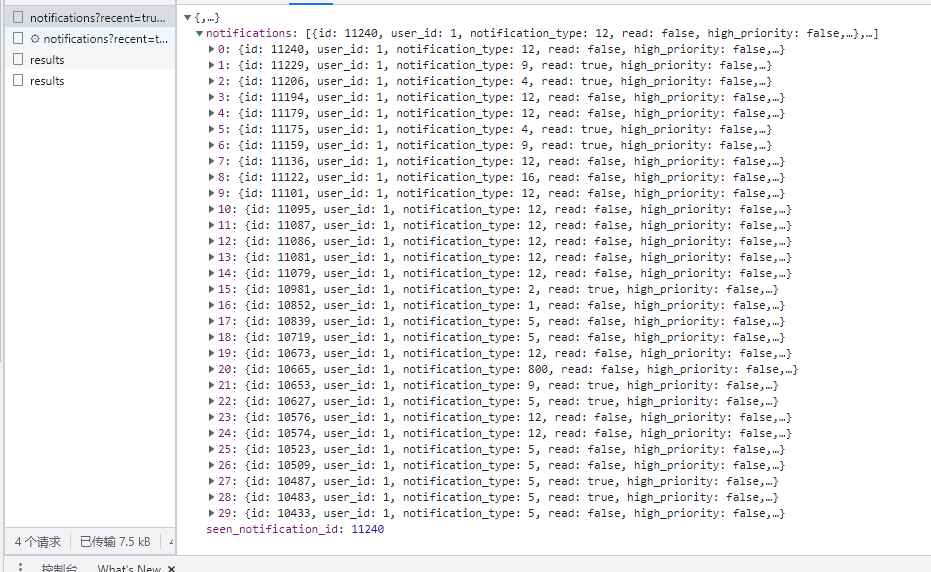Collapse the root object triangle
Viewport: 931px width, 572px height.
(x=188, y=18)
